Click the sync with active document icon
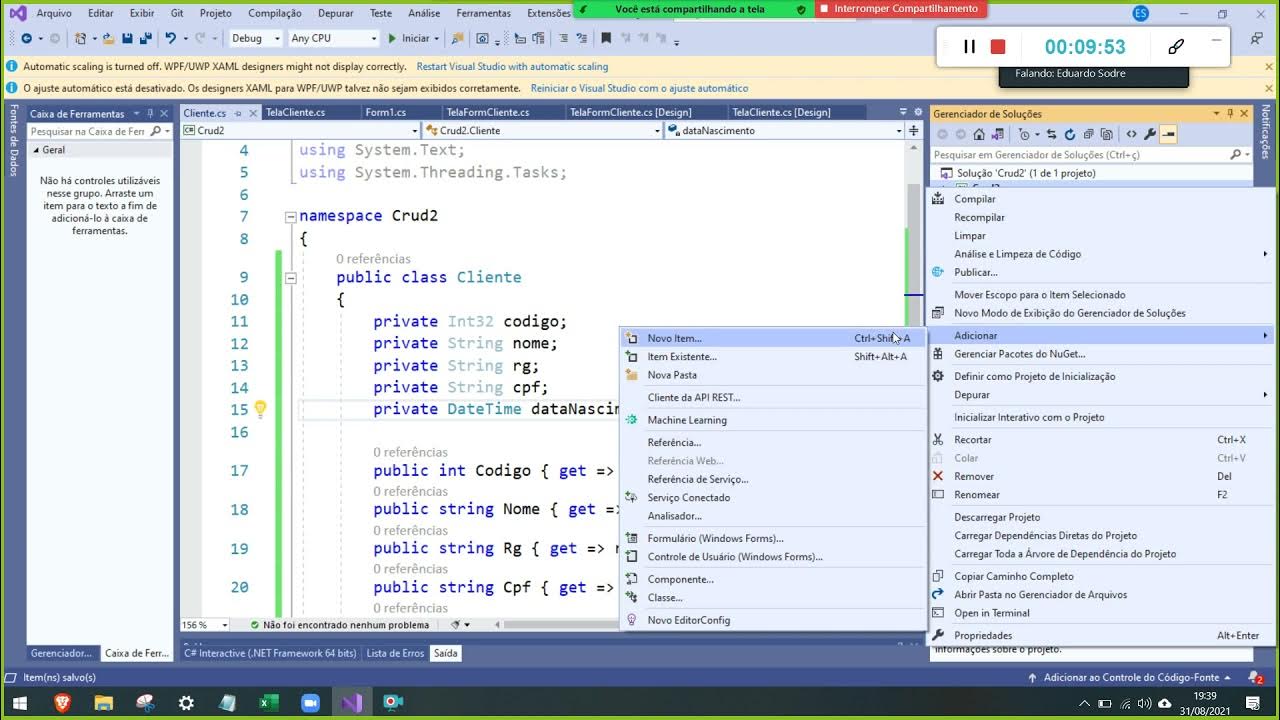The image size is (1280, 720). click(1051, 134)
